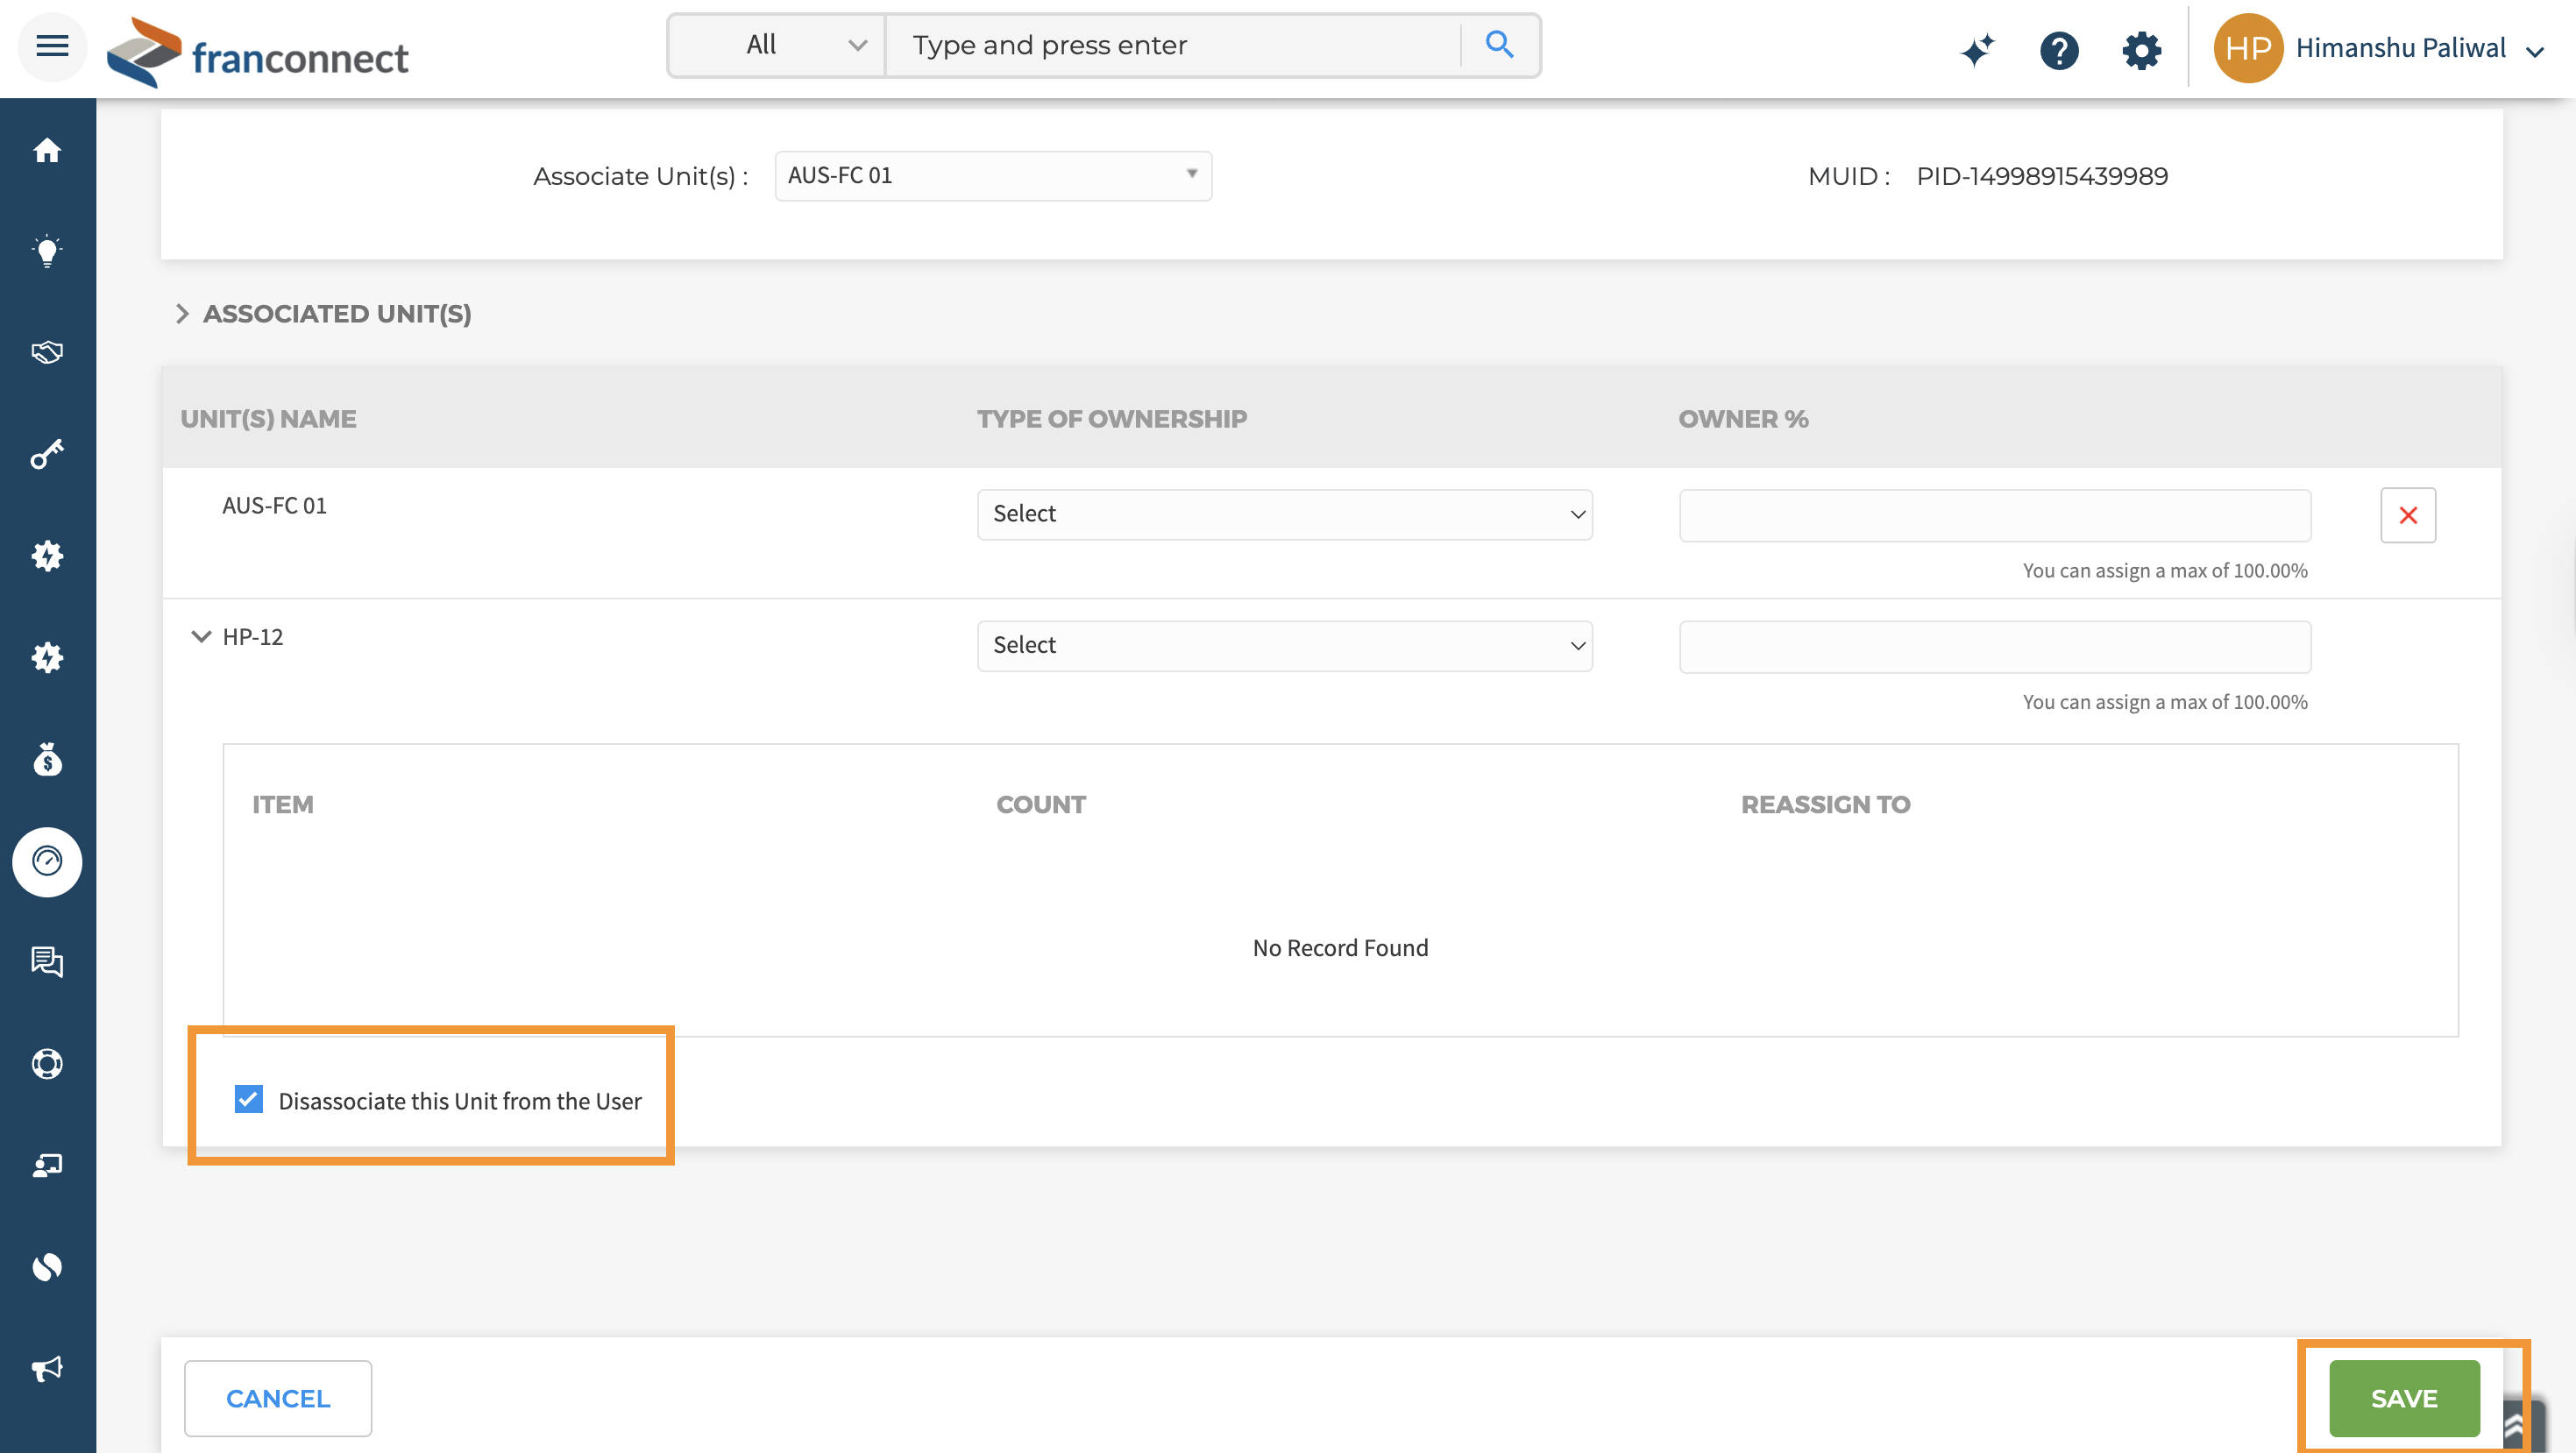Open the hamburger navigation menu
2576x1453 pixels.
pyautogui.click(x=52, y=46)
